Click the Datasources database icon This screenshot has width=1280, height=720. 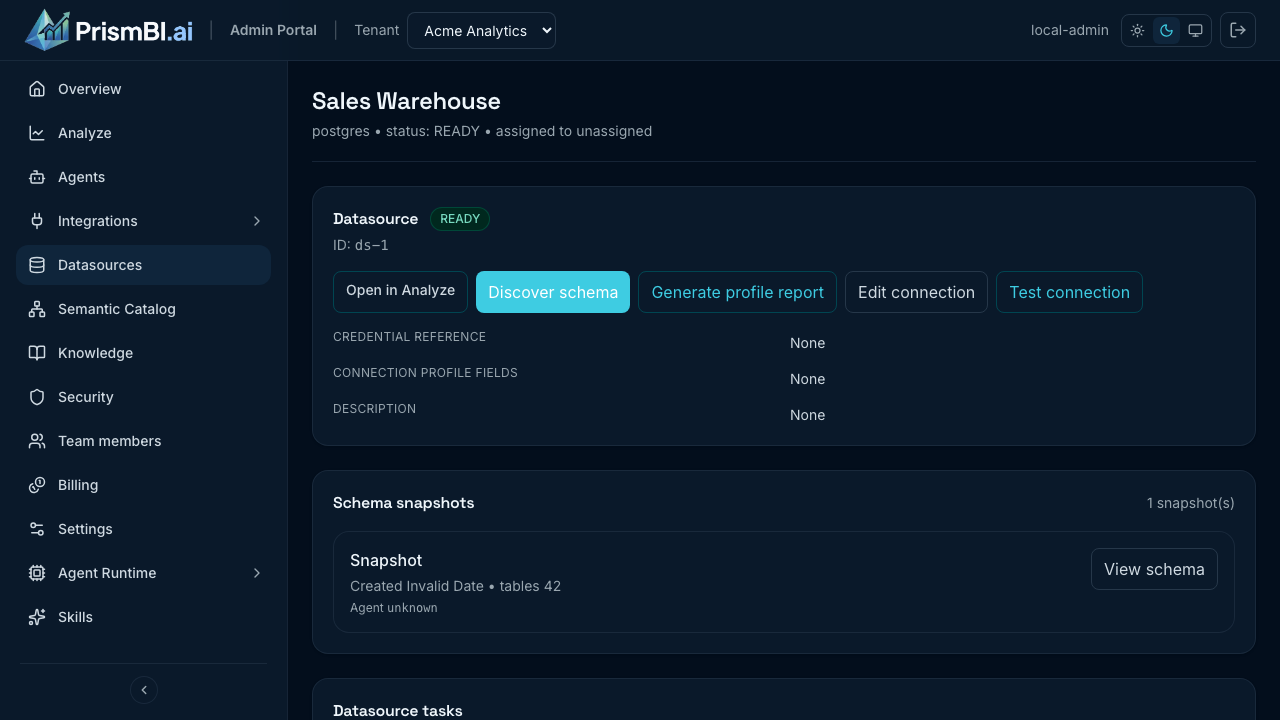(x=37, y=265)
